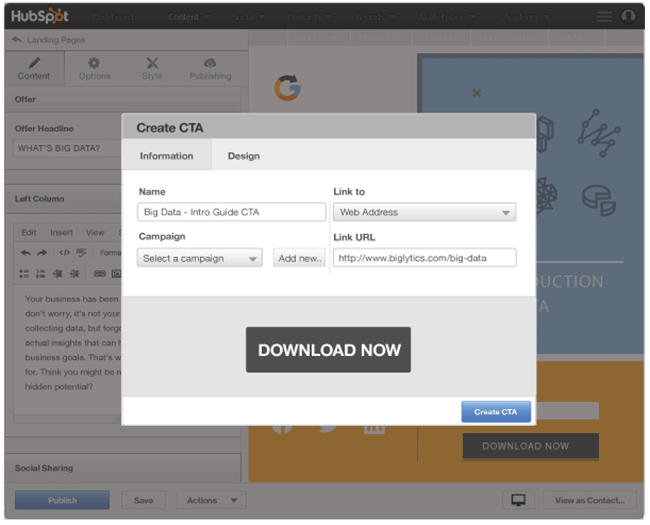The height and width of the screenshot is (525, 650).
Task: Open the editor Edit menu
Action: tap(29, 232)
